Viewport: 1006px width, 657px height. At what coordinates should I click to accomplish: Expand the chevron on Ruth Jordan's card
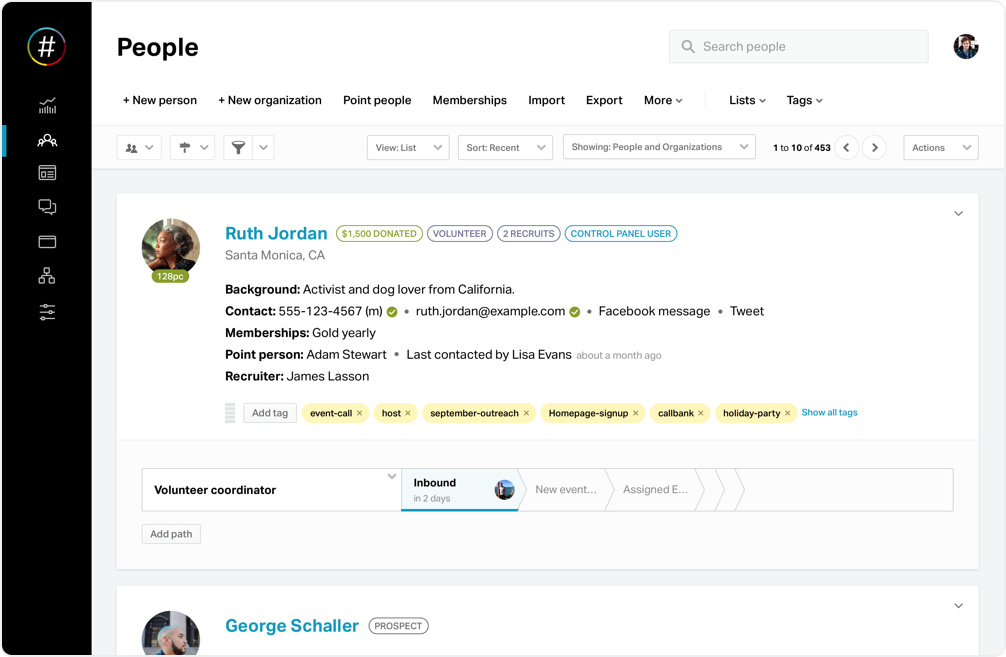tap(958, 214)
